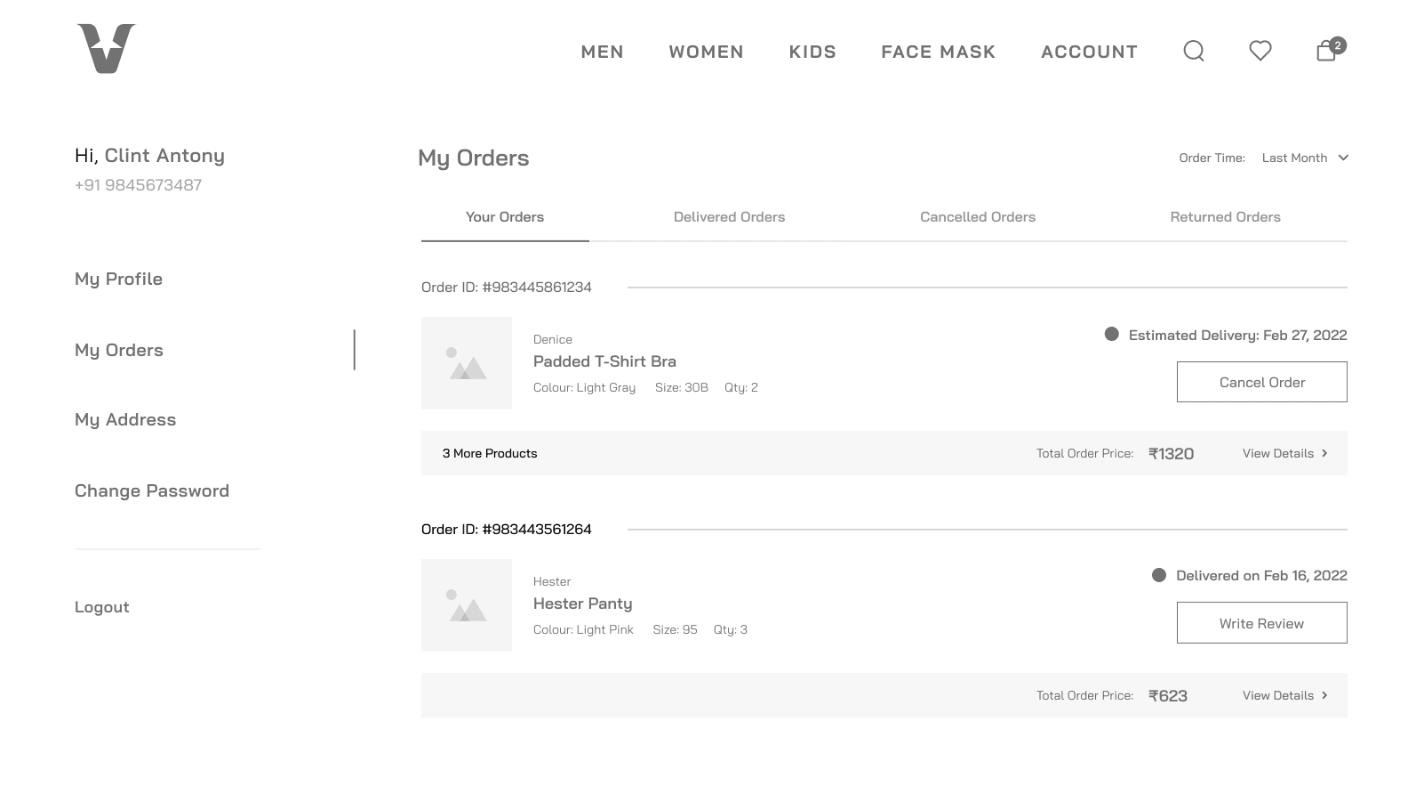The width and height of the screenshot is (1424, 794).
Task: Open the shopping bag cart icon
Action: 1327,51
